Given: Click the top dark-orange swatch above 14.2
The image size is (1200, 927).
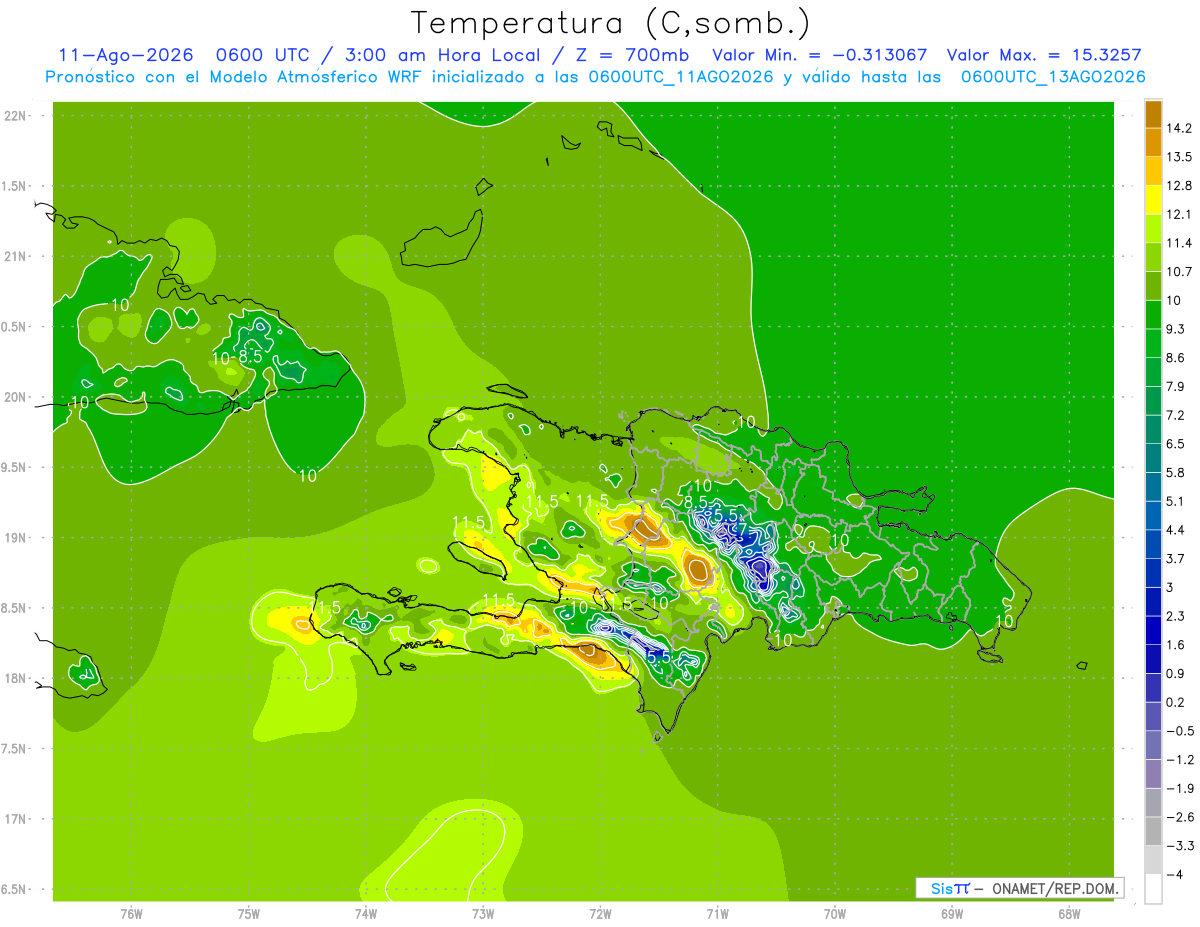Looking at the screenshot, I should [1153, 114].
